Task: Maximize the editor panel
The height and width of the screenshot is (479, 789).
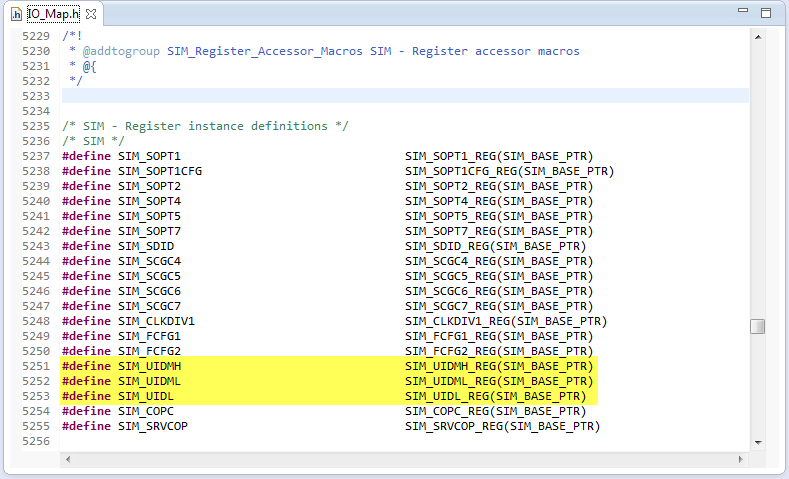Action: click(765, 14)
